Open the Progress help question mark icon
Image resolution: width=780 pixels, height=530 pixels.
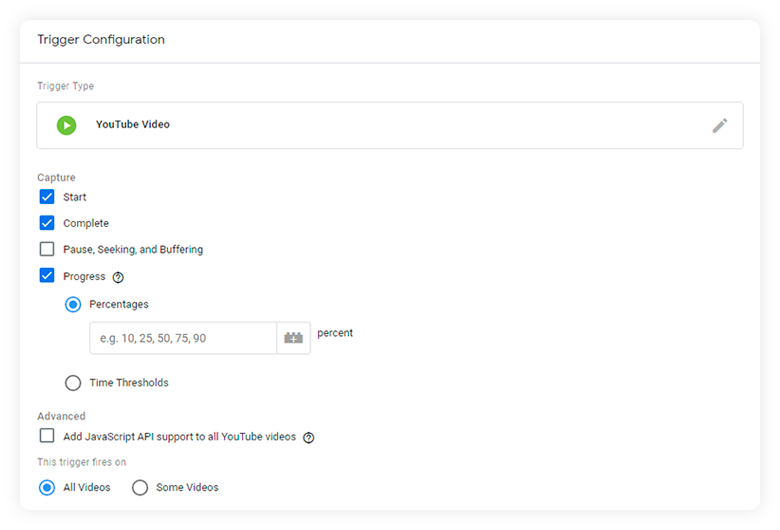[x=118, y=277]
